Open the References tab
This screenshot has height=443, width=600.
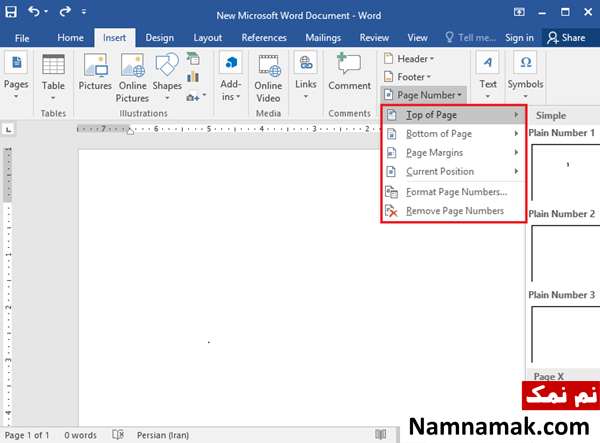pos(264,38)
